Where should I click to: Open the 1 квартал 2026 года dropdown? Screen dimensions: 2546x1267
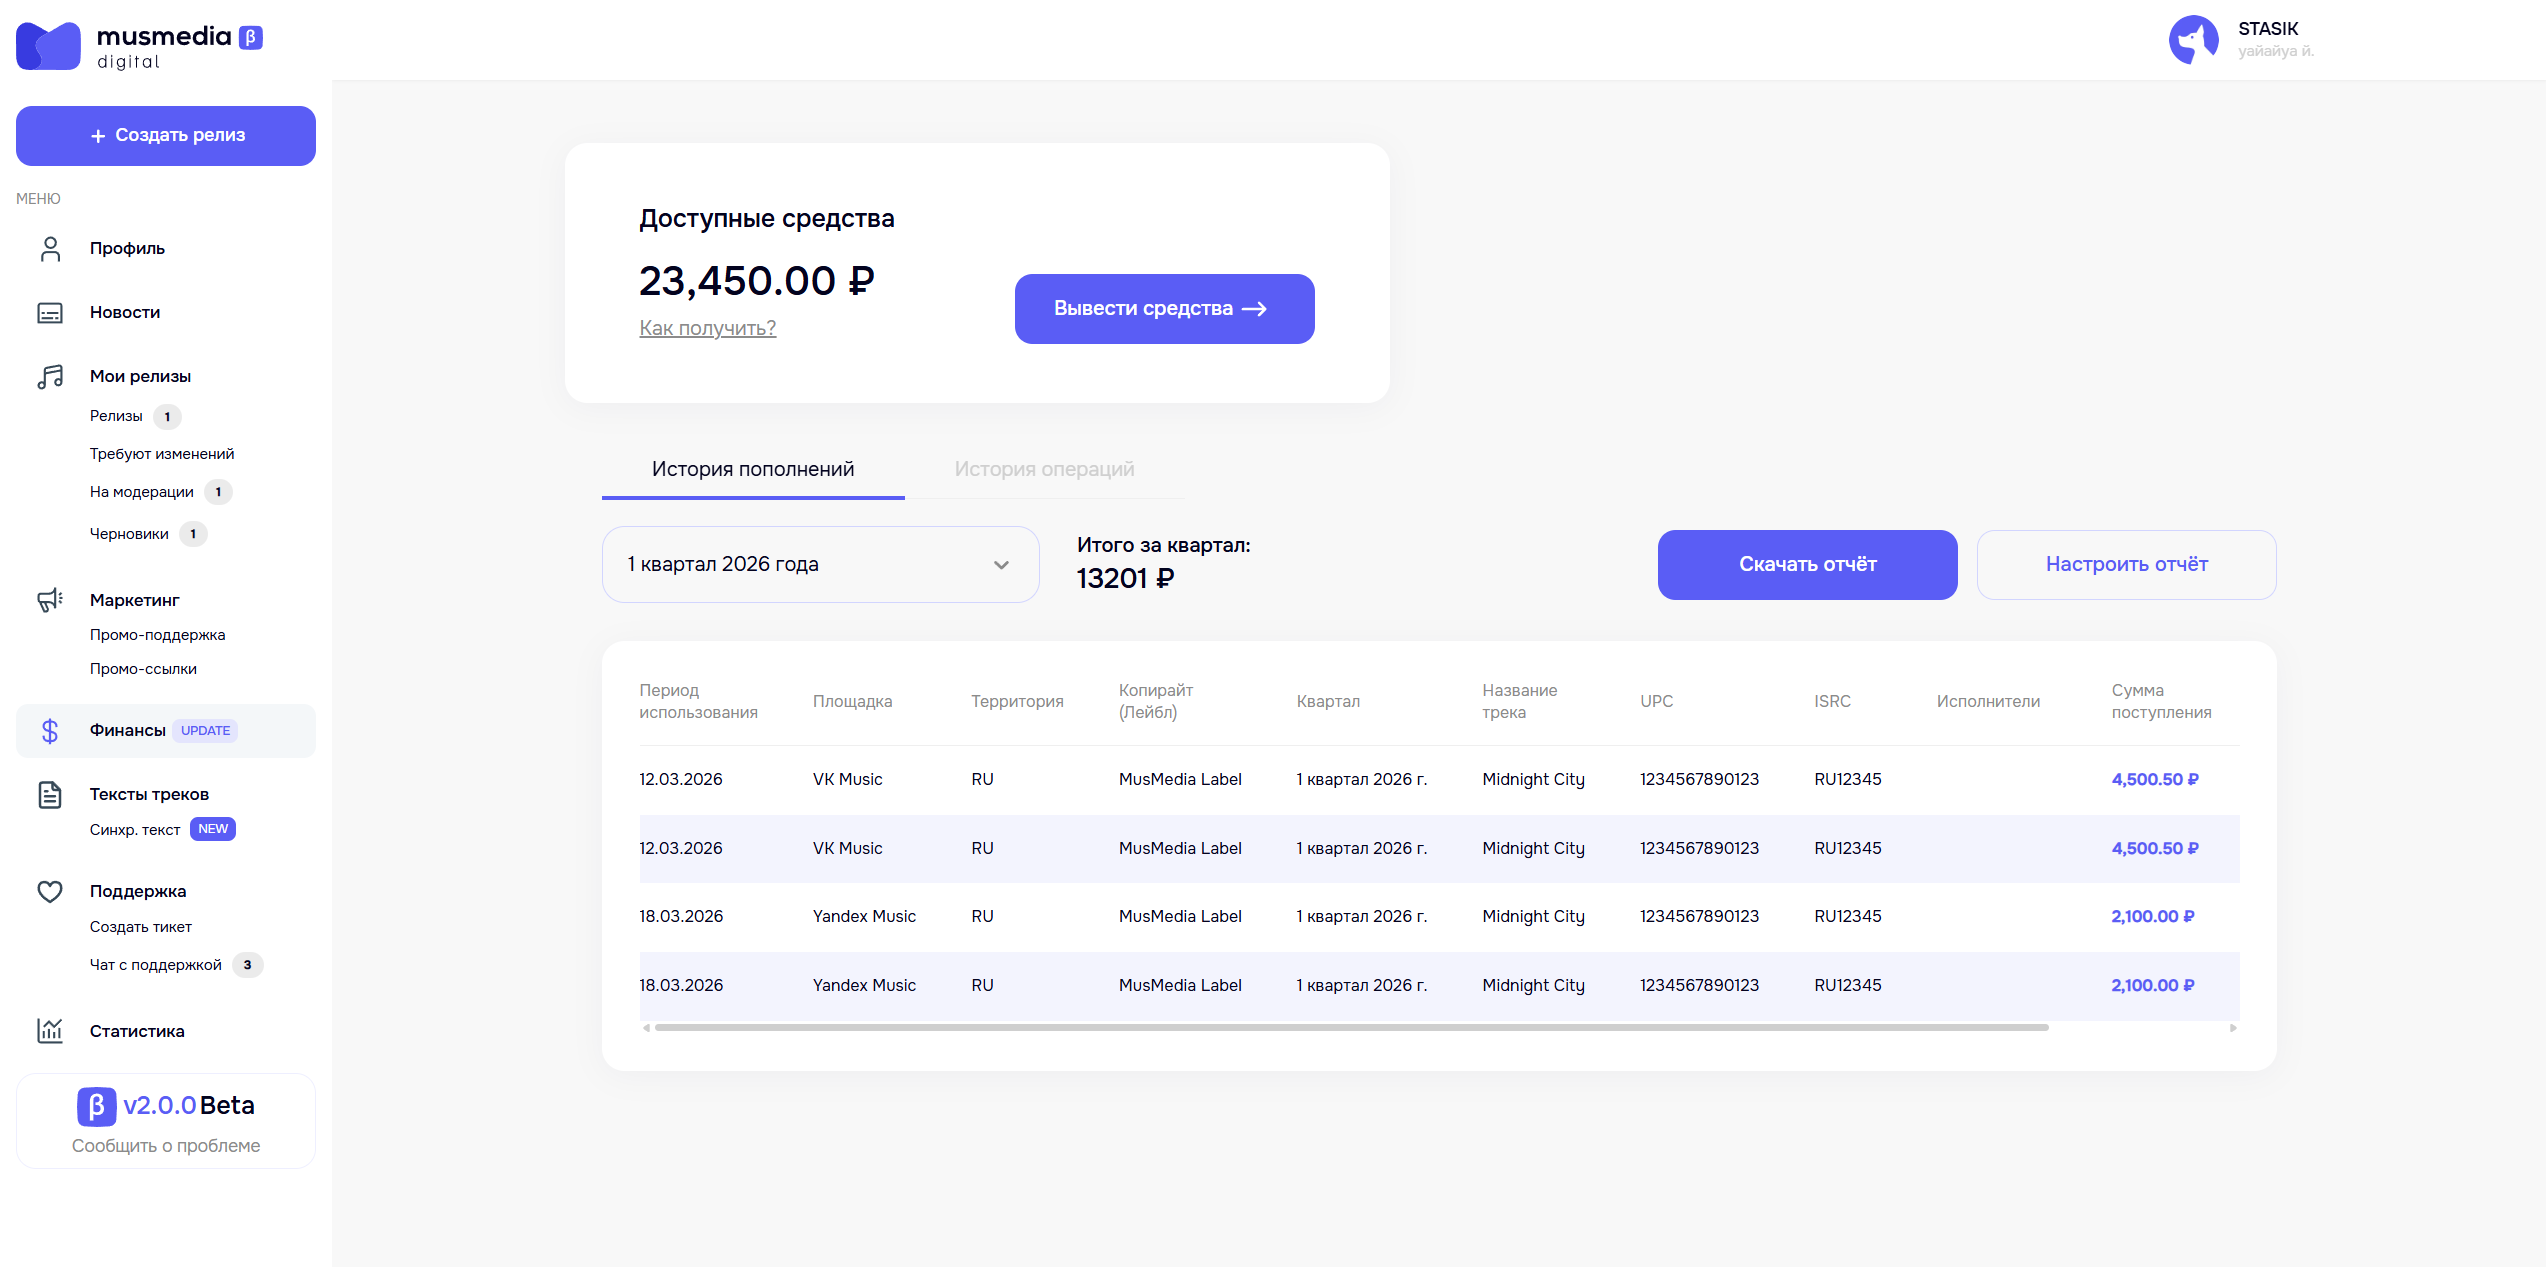(820, 565)
